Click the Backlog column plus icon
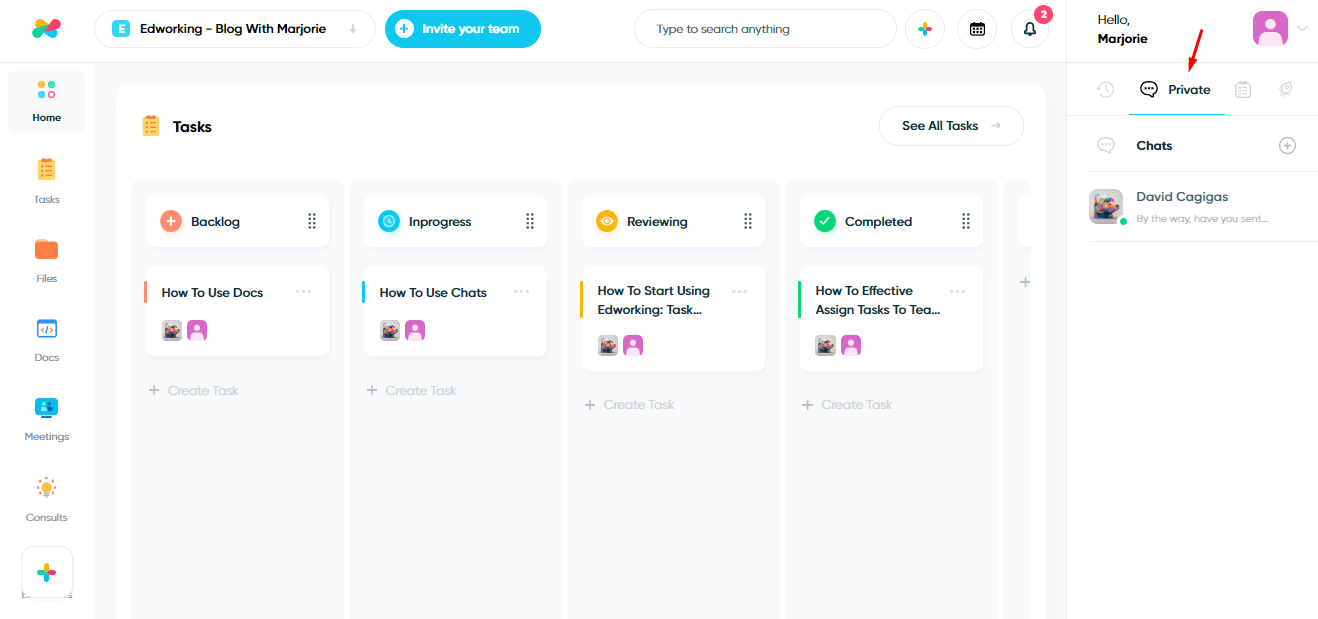The image size is (1318, 619). click(x=171, y=221)
